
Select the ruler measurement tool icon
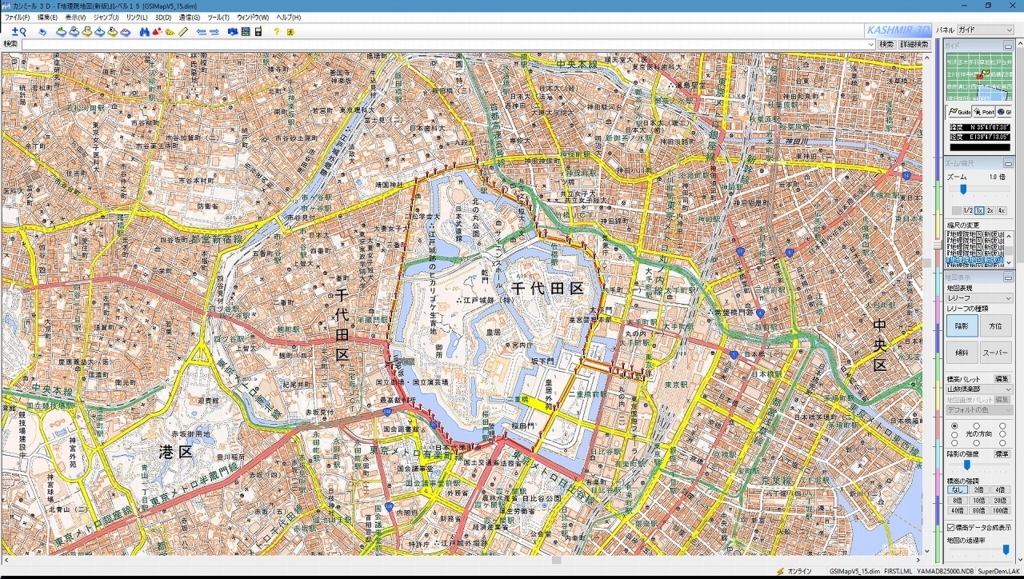(x=183, y=31)
